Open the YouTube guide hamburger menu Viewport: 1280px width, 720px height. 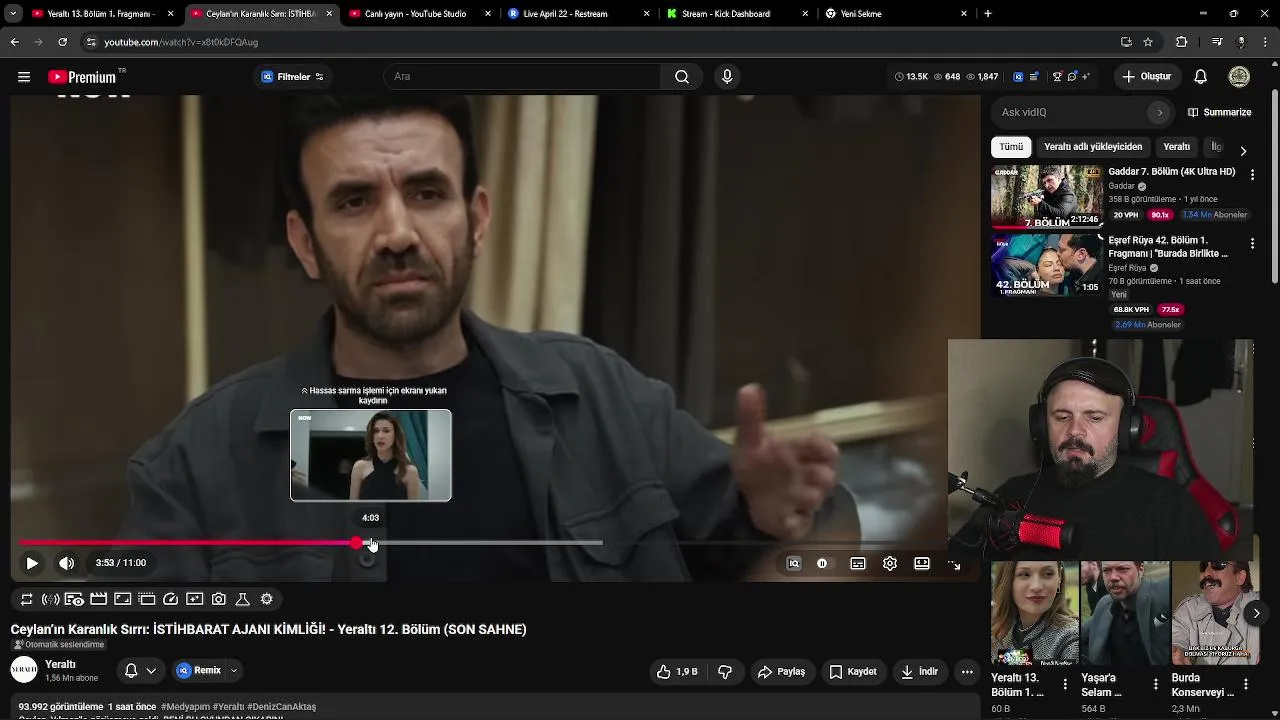point(24,77)
